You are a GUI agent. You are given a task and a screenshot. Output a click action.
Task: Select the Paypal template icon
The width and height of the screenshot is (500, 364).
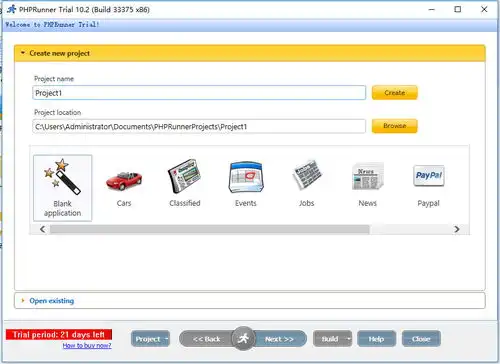click(429, 176)
